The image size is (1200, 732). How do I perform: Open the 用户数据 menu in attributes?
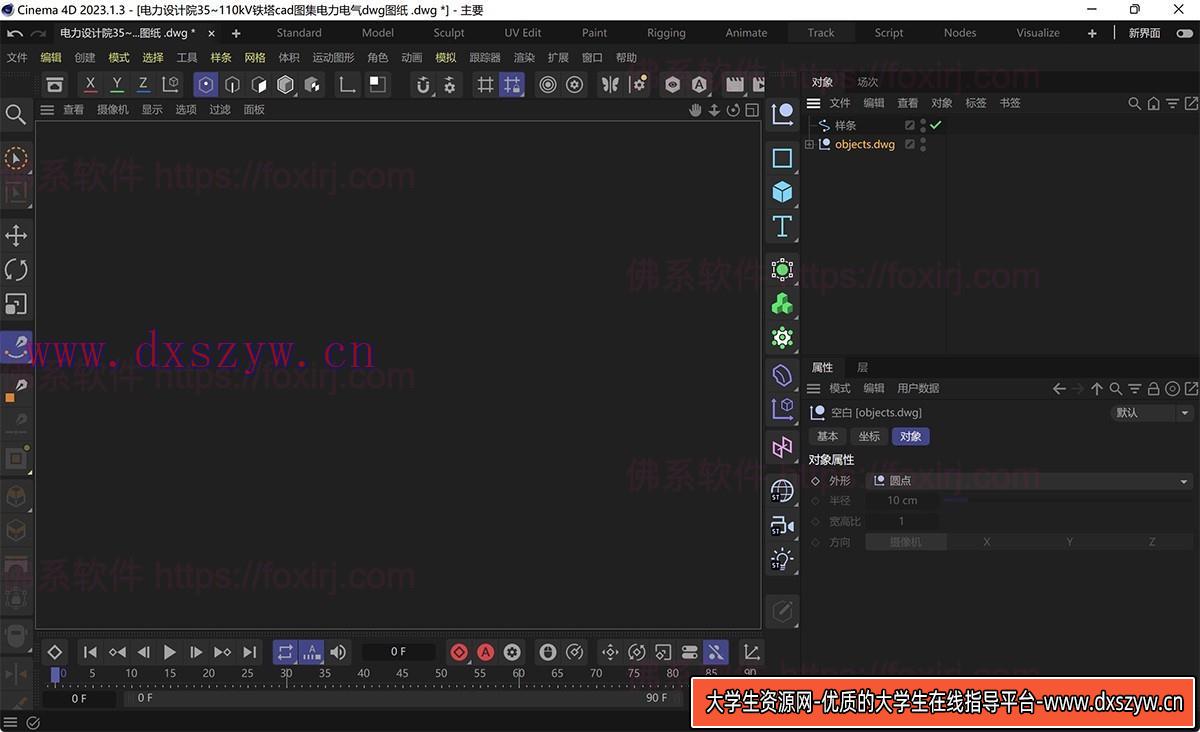tap(918, 388)
